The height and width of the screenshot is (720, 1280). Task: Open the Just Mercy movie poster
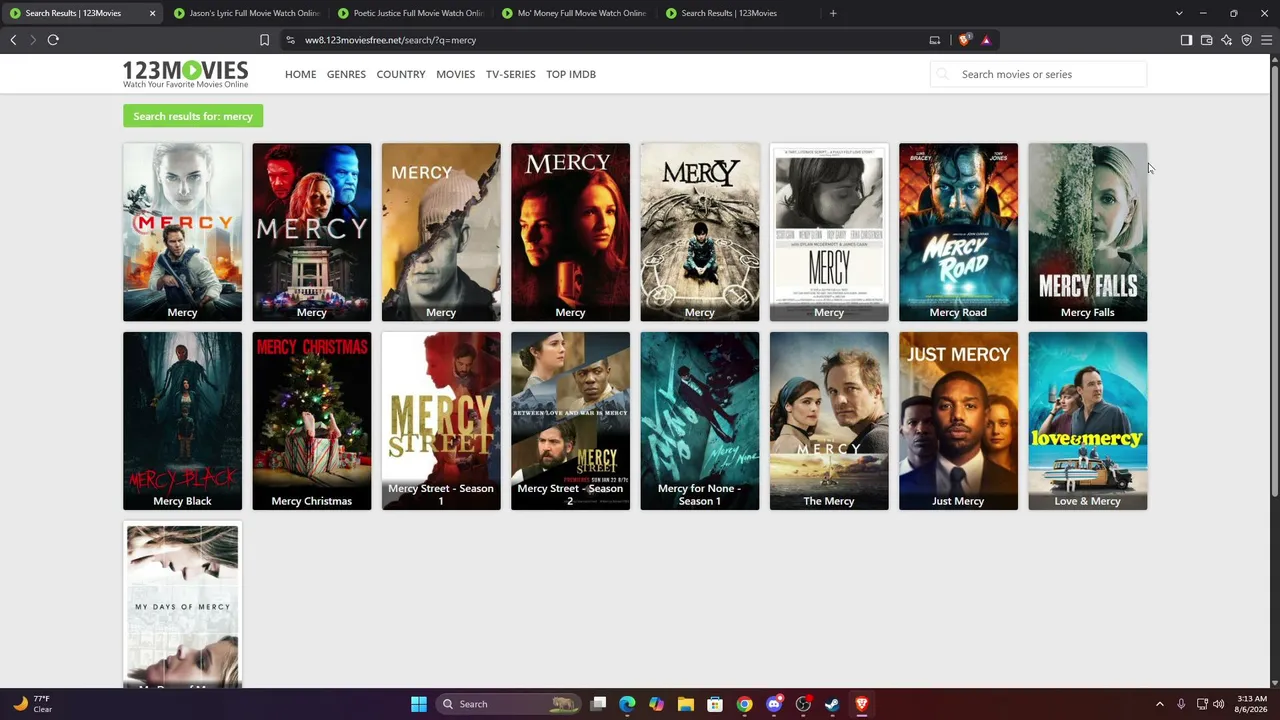click(958, 421)
